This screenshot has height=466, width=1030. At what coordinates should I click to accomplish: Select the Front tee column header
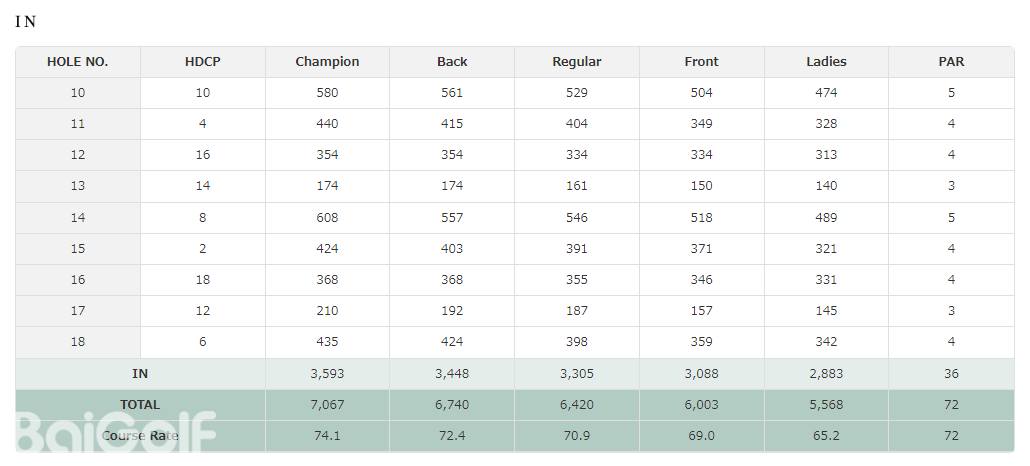click(701, 62)
